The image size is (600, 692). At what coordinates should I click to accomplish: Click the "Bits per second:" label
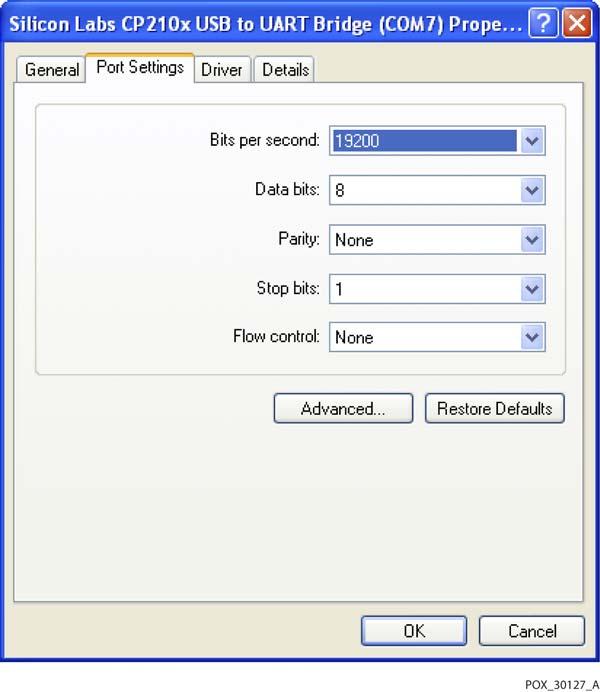[x=264, y=140]
